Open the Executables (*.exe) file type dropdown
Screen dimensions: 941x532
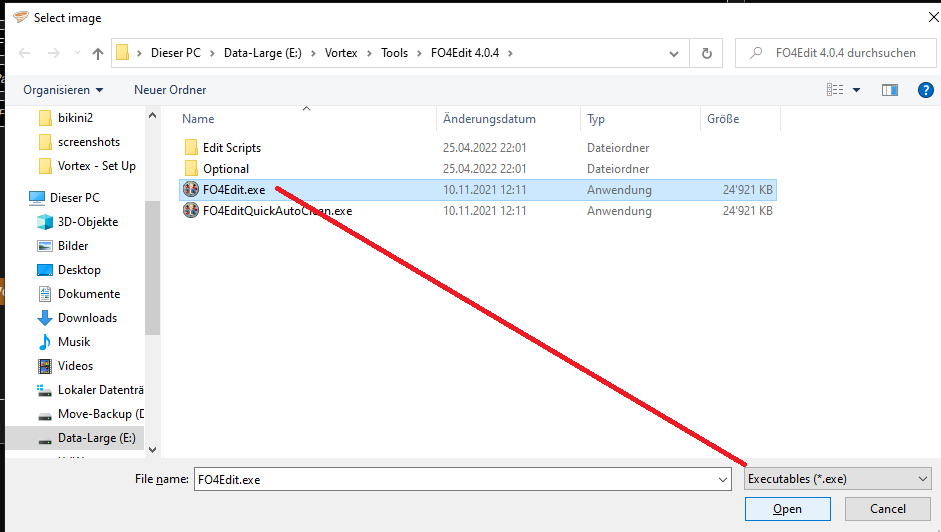[x=838, y=479]
